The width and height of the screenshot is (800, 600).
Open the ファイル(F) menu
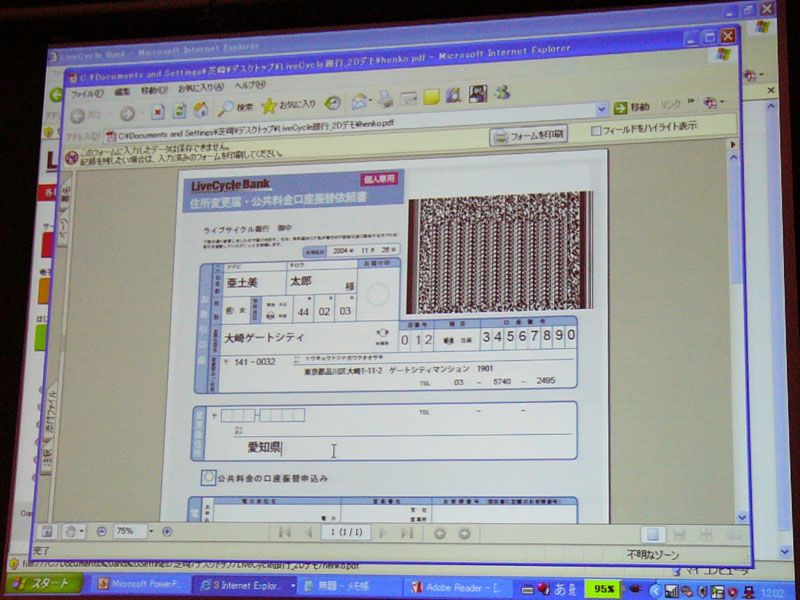[x=87, y=94]
